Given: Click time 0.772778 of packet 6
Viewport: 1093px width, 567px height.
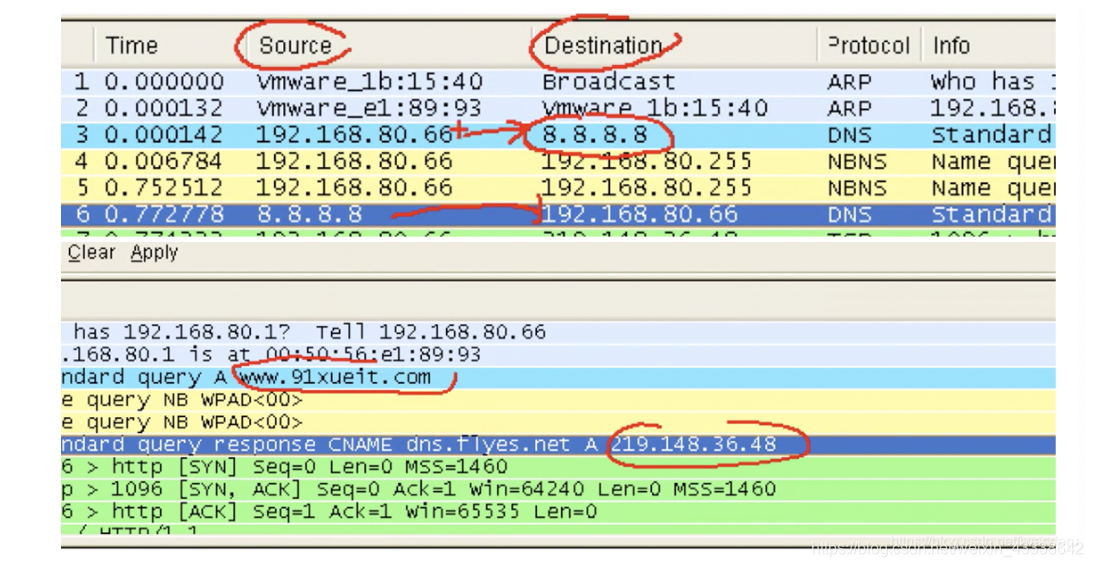Looking at the screenshot, I should [164, 214].
